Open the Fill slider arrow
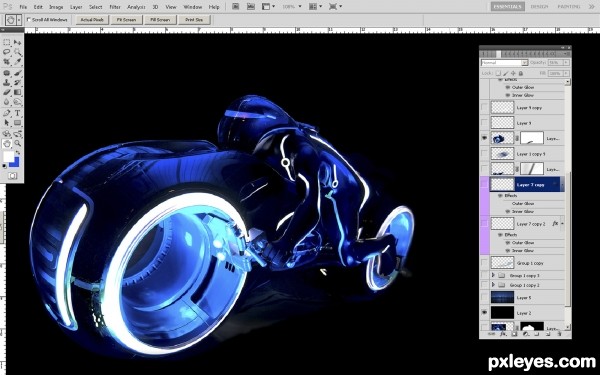Screen dimensions: 600x375 pos(566,73)
